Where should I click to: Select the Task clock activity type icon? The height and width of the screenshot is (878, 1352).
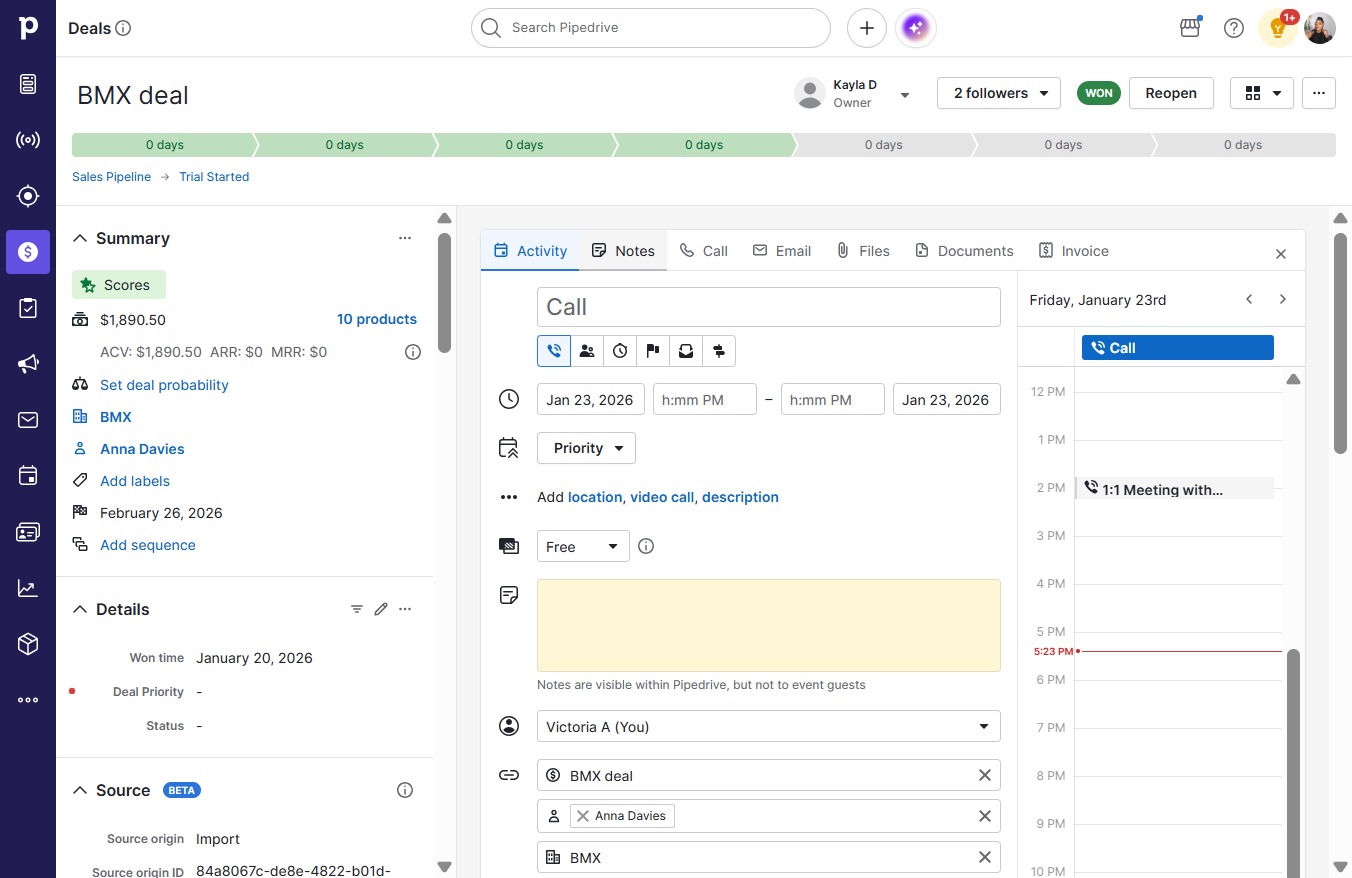pos(620,351)
